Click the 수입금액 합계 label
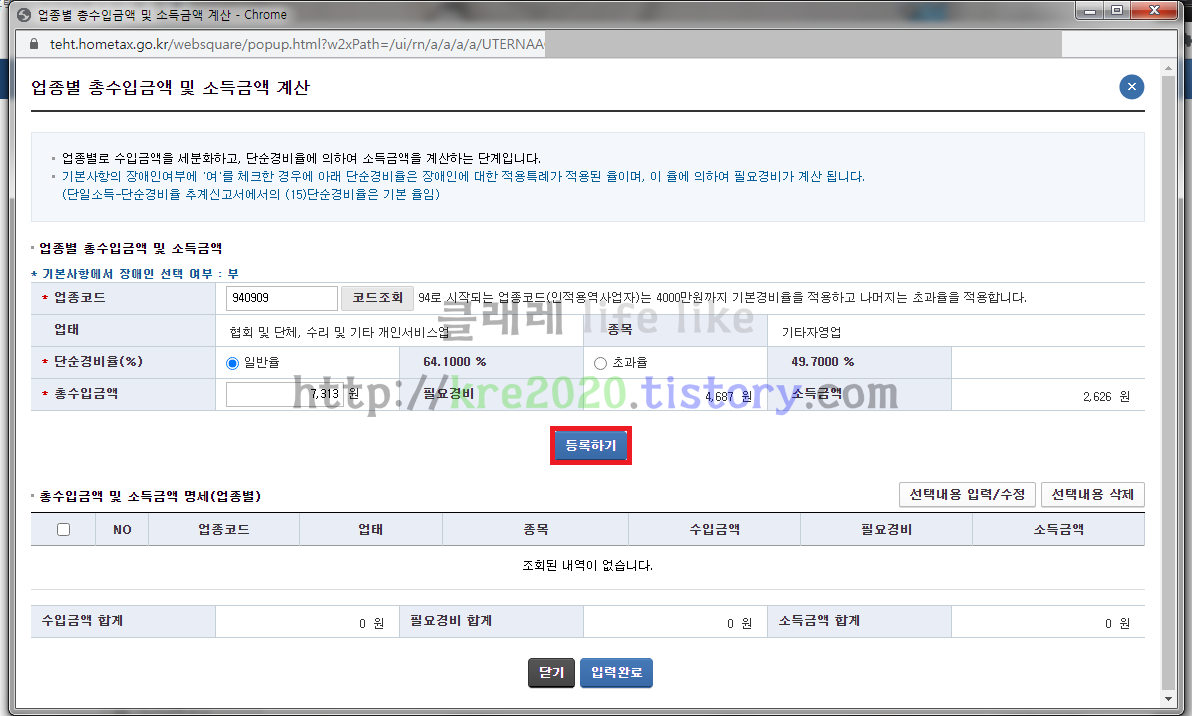Image resolution: width=1192 pixels, height=716 pixels. pyautogui.click(x=82, y=621)
